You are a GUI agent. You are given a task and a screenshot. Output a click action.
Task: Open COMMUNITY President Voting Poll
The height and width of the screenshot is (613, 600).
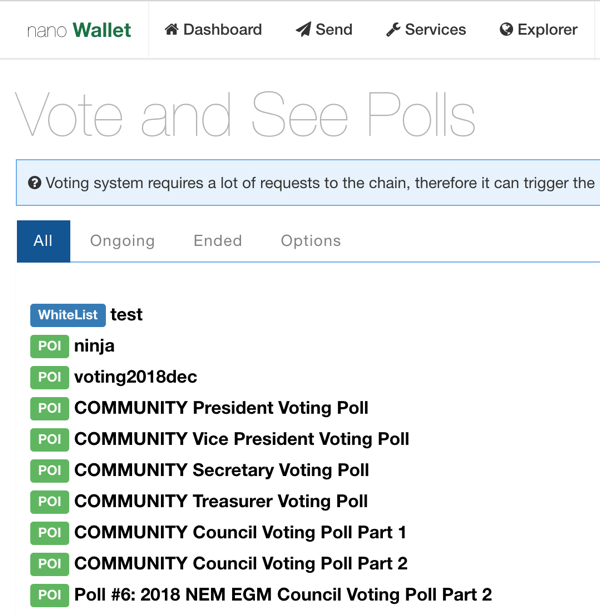point(221,408)
